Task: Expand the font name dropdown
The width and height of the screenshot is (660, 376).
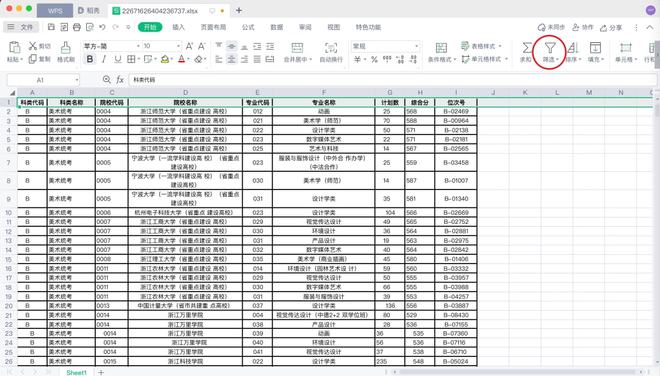Action: 138,46
